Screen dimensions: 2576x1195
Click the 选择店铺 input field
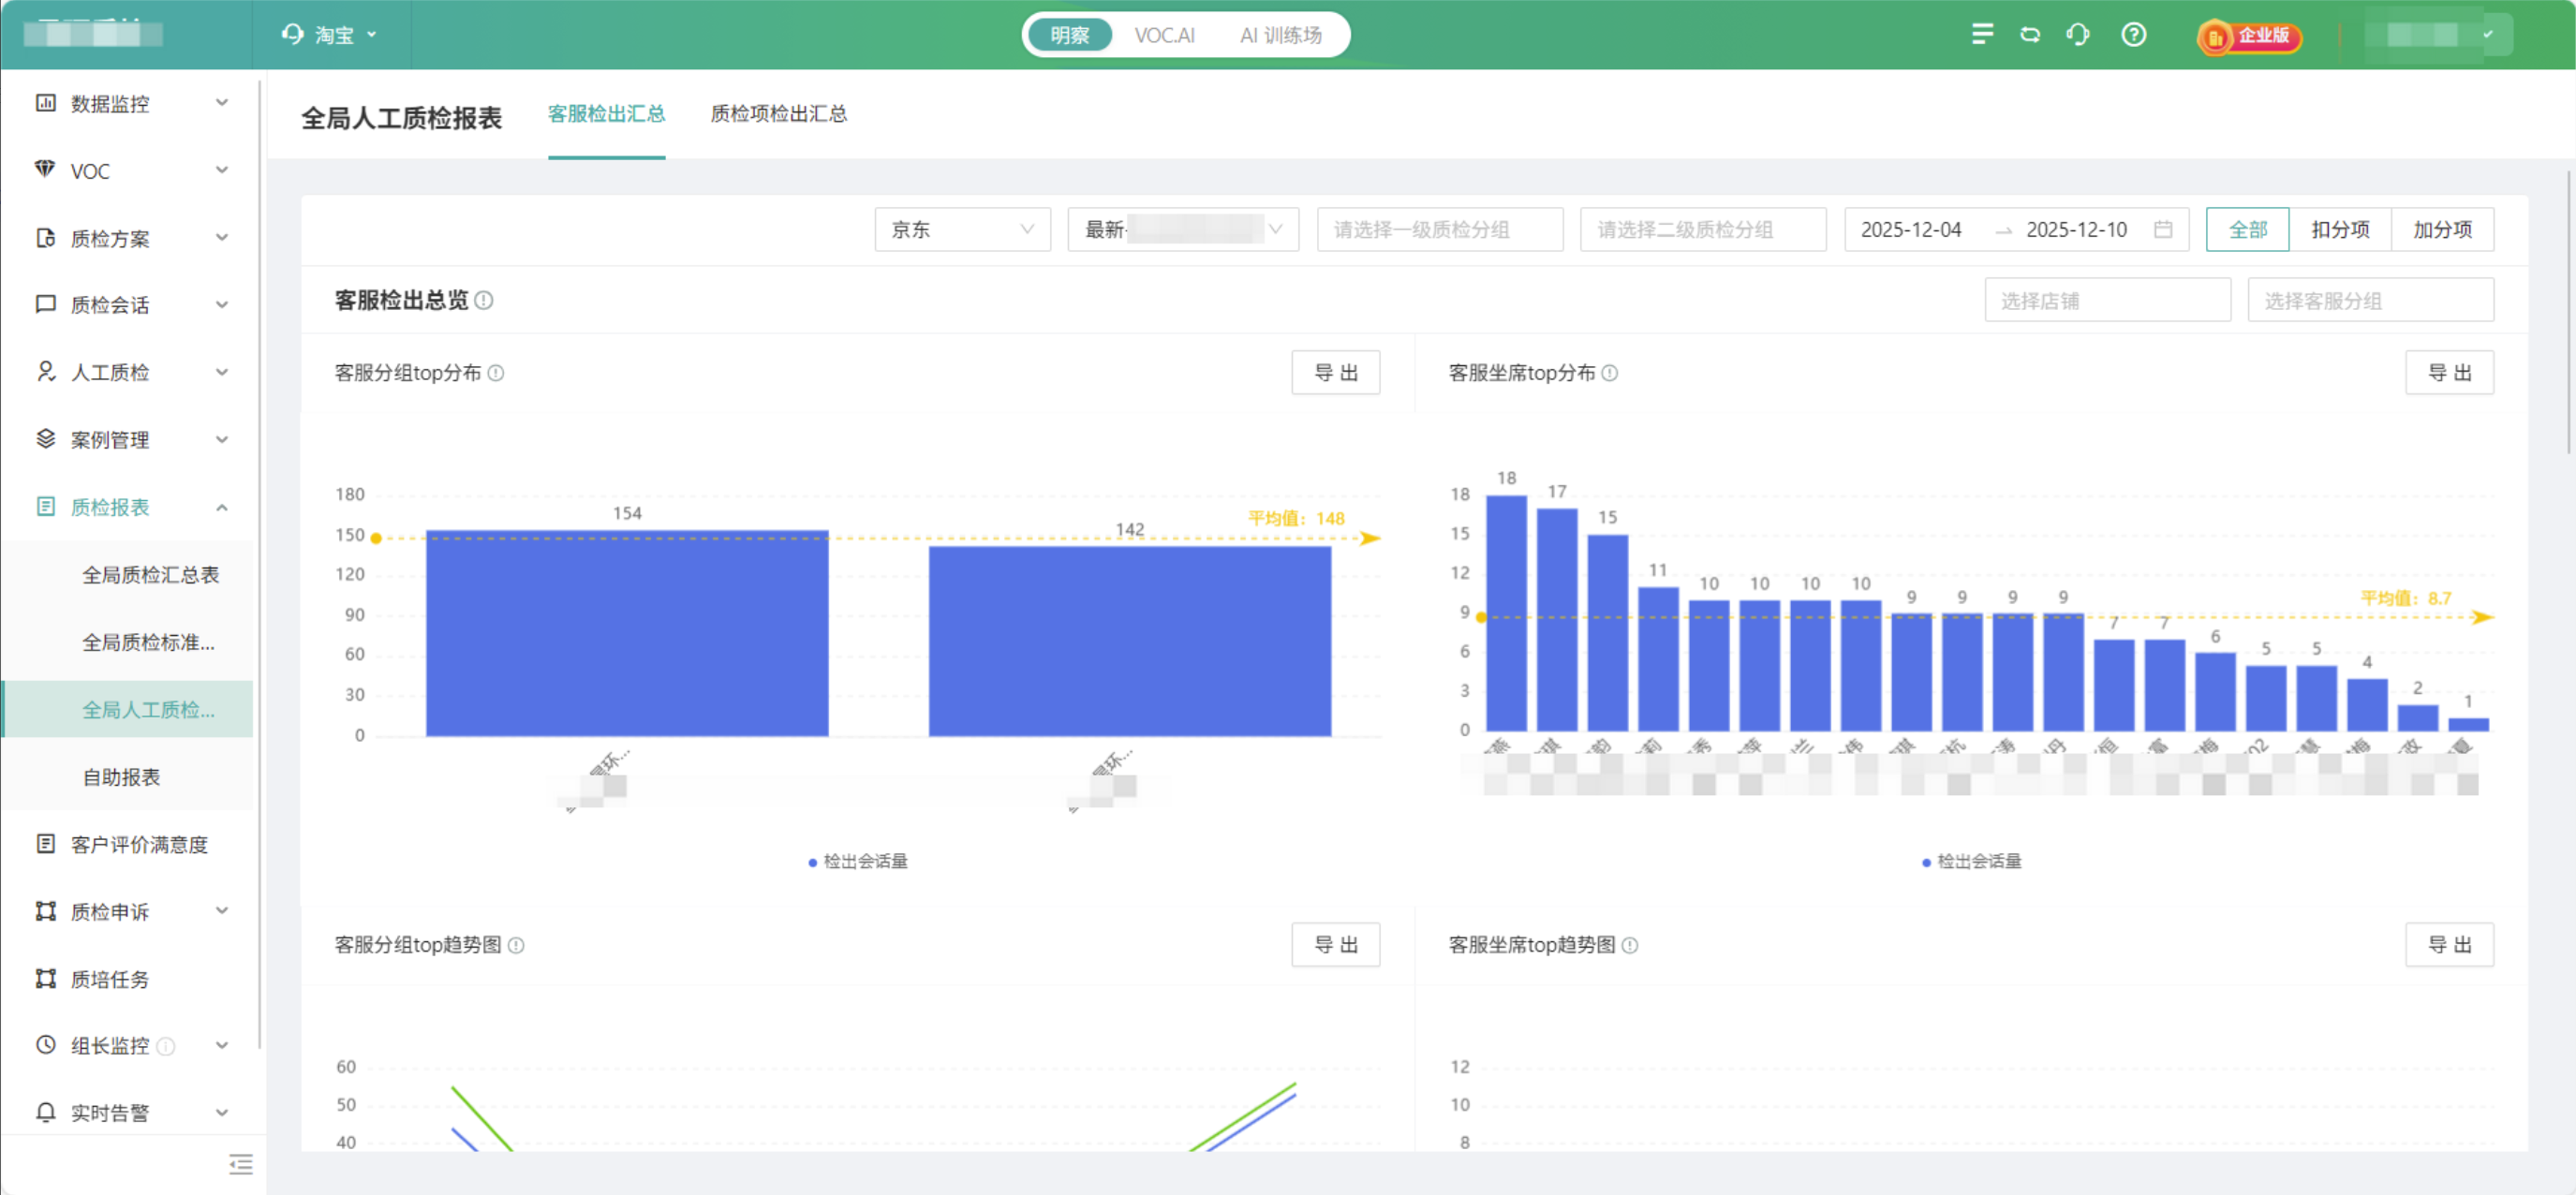[x=2107, y=300]
